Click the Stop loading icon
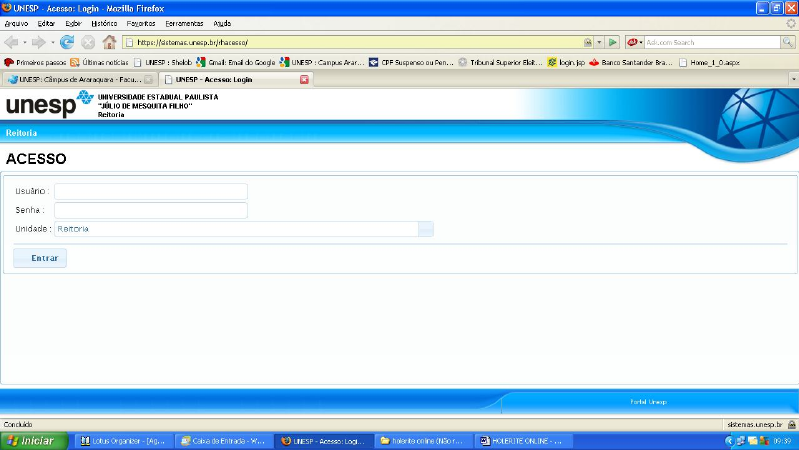 (88, 42)
